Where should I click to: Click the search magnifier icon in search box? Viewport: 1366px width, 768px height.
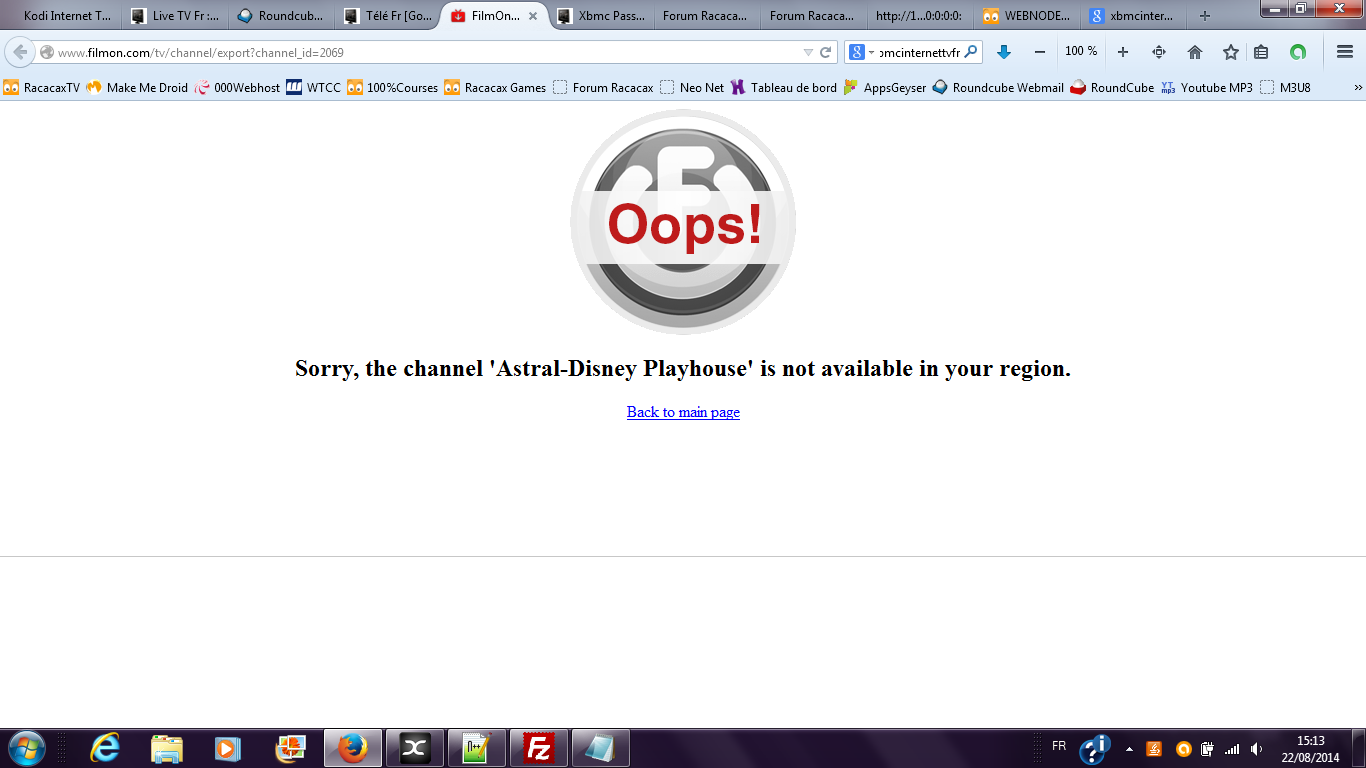click(970, 52)
